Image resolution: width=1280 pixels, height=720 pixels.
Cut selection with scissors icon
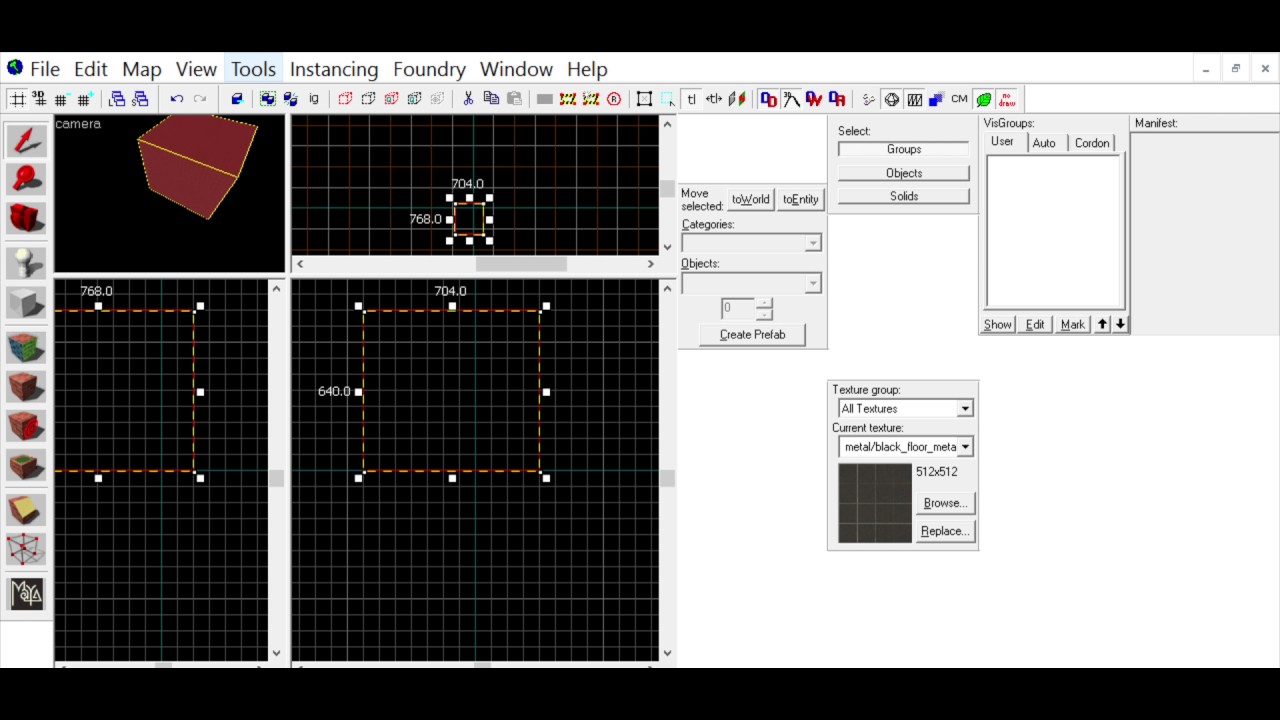(x=467, y=99)
